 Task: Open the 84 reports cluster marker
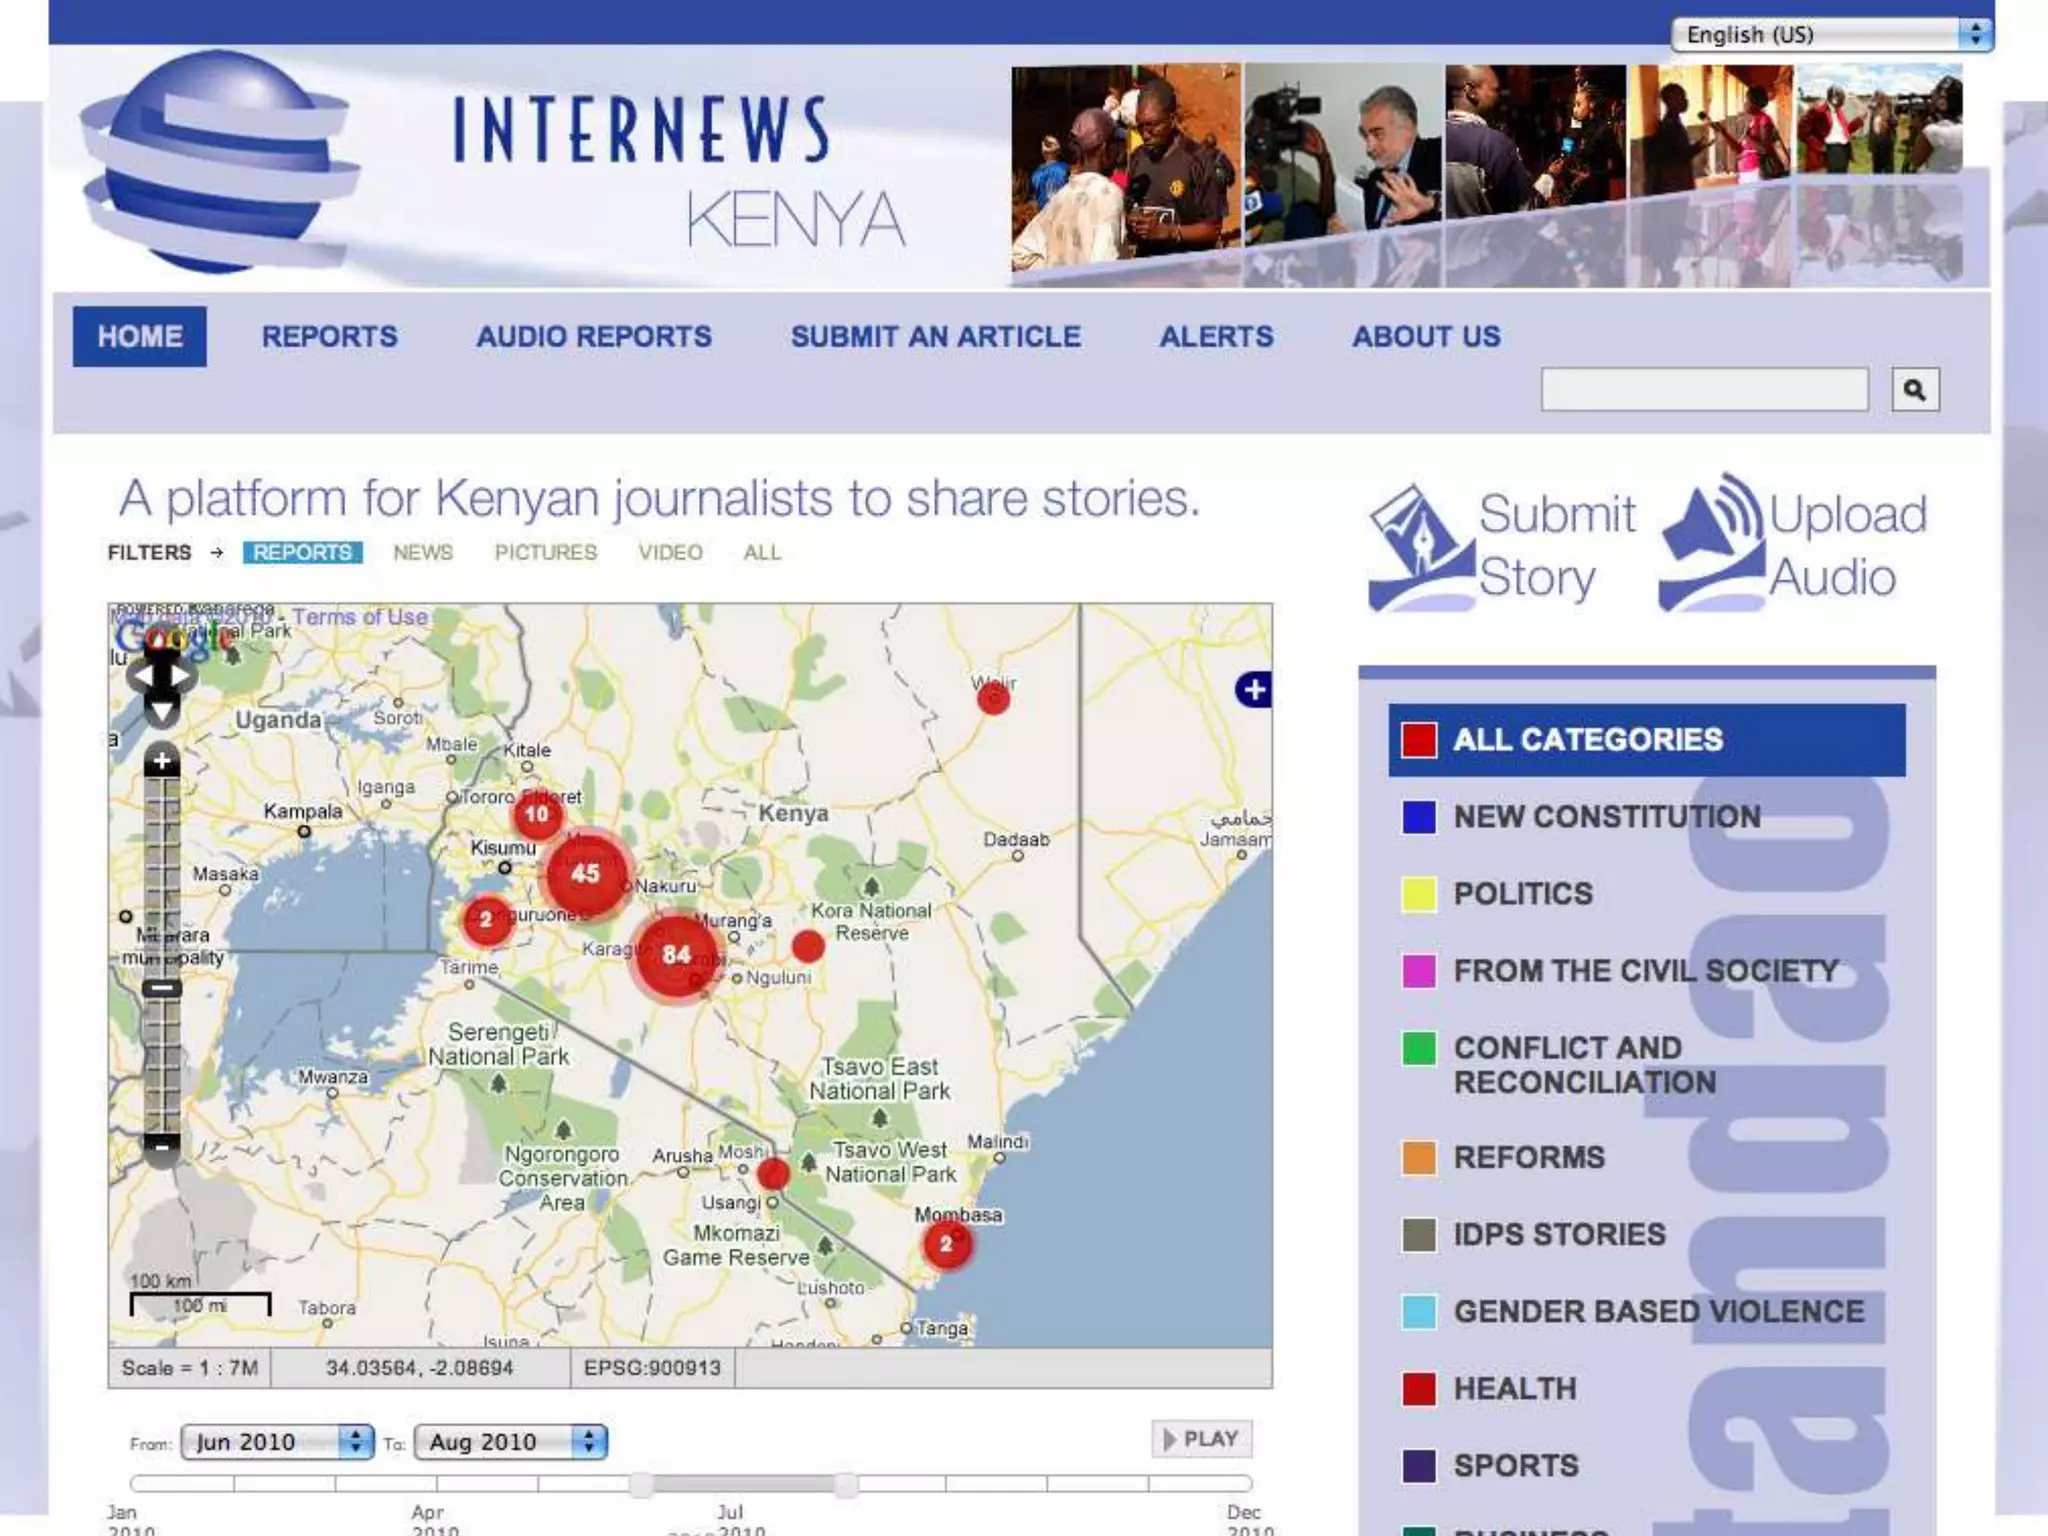coord(677,955)
